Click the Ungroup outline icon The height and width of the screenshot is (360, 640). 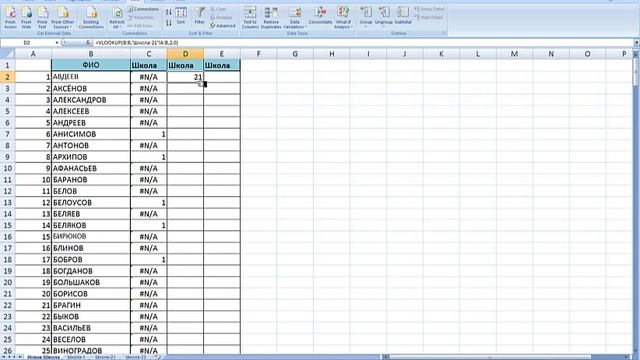[384, 18]
